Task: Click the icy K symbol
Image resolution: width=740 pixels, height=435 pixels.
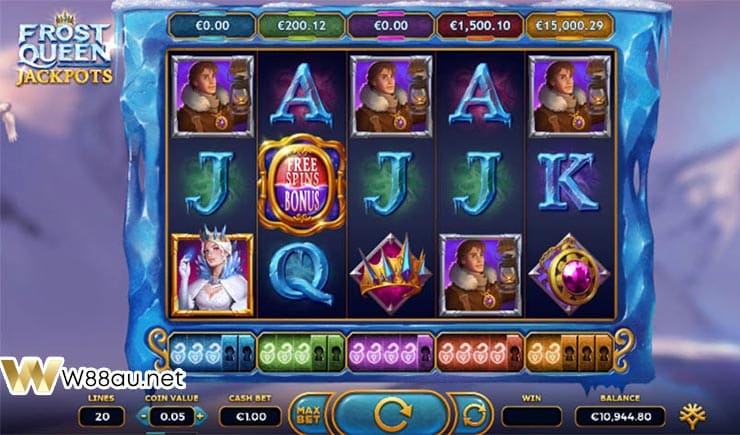Action: 568,183
